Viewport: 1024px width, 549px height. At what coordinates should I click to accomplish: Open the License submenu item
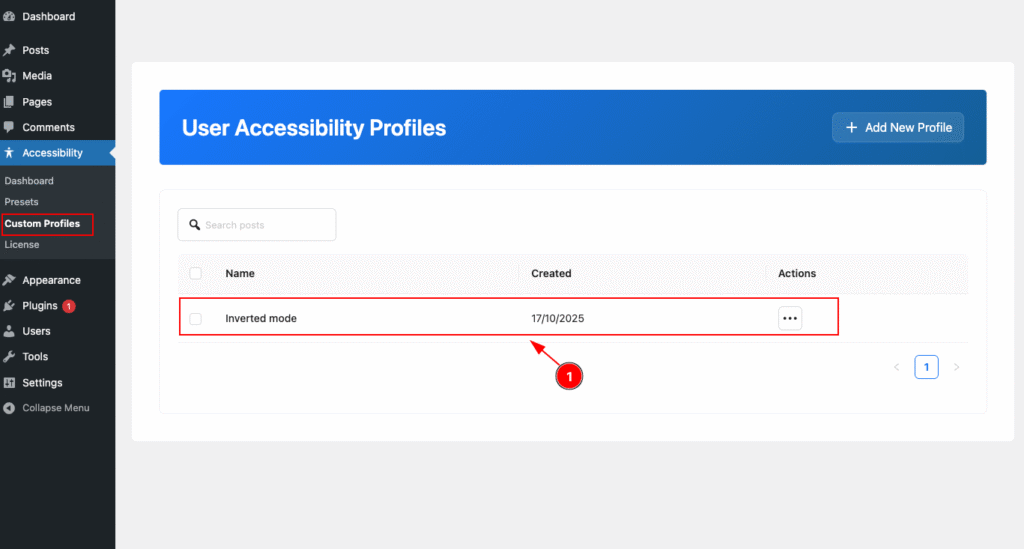click(22, 245)
